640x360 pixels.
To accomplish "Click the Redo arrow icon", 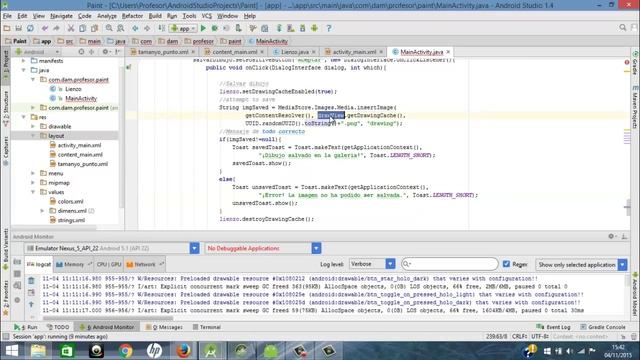I will click(56, 28).
